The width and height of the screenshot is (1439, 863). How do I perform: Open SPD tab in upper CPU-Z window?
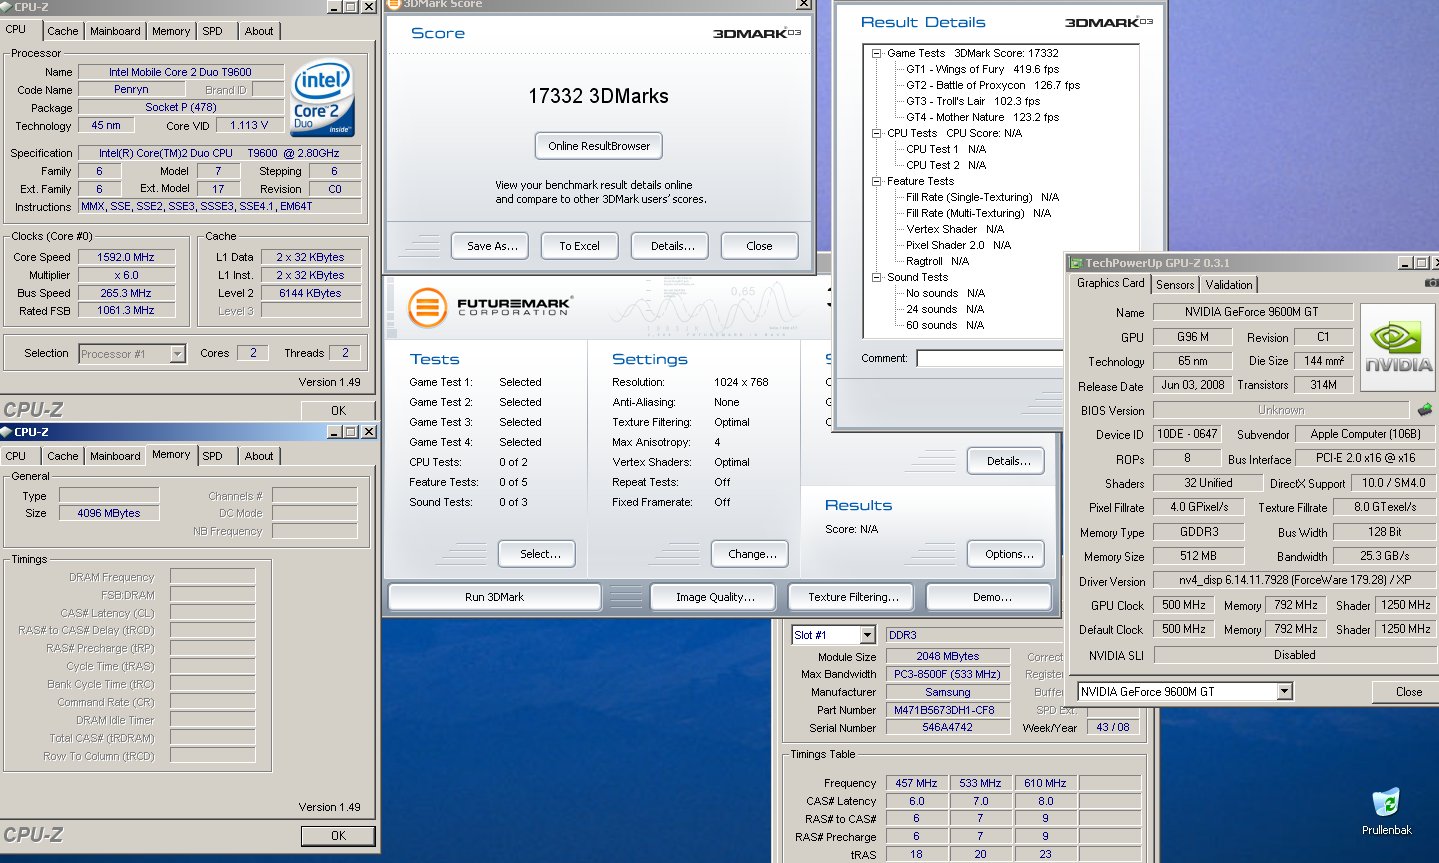pos(213,31)
